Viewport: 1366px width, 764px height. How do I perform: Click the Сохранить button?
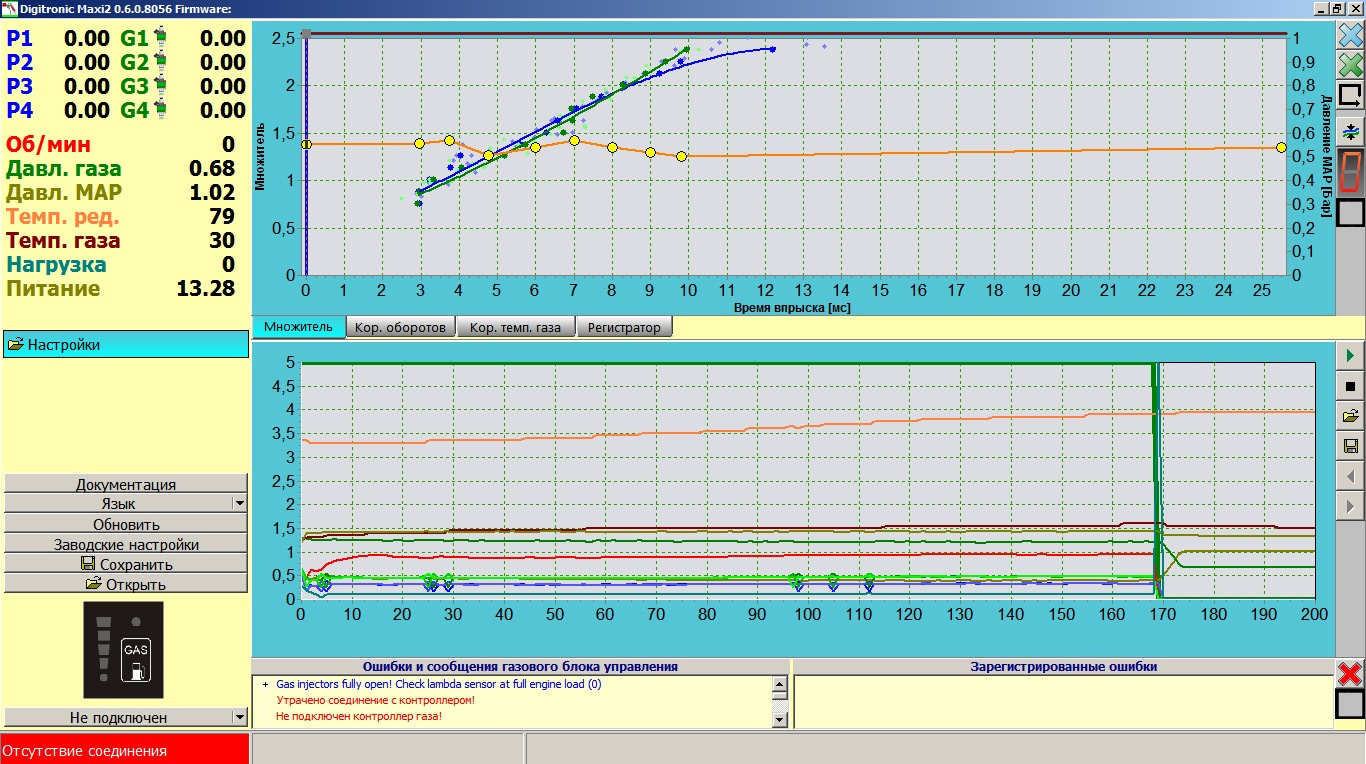click(x=126, y=564)
